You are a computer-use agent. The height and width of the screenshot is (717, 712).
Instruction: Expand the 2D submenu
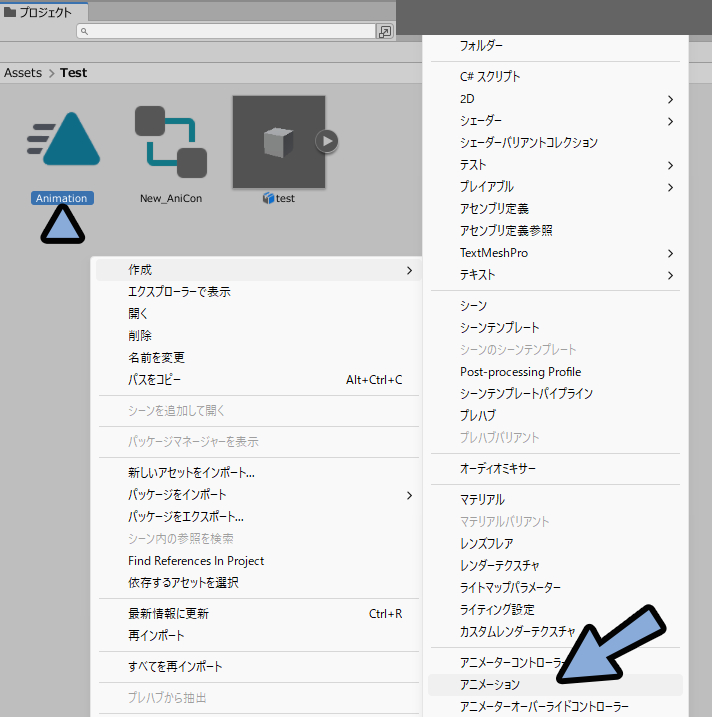click(555, 99)
